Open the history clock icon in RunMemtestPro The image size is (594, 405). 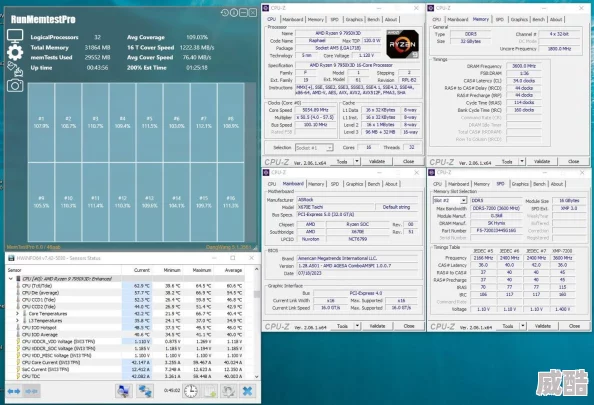point(225,13)
